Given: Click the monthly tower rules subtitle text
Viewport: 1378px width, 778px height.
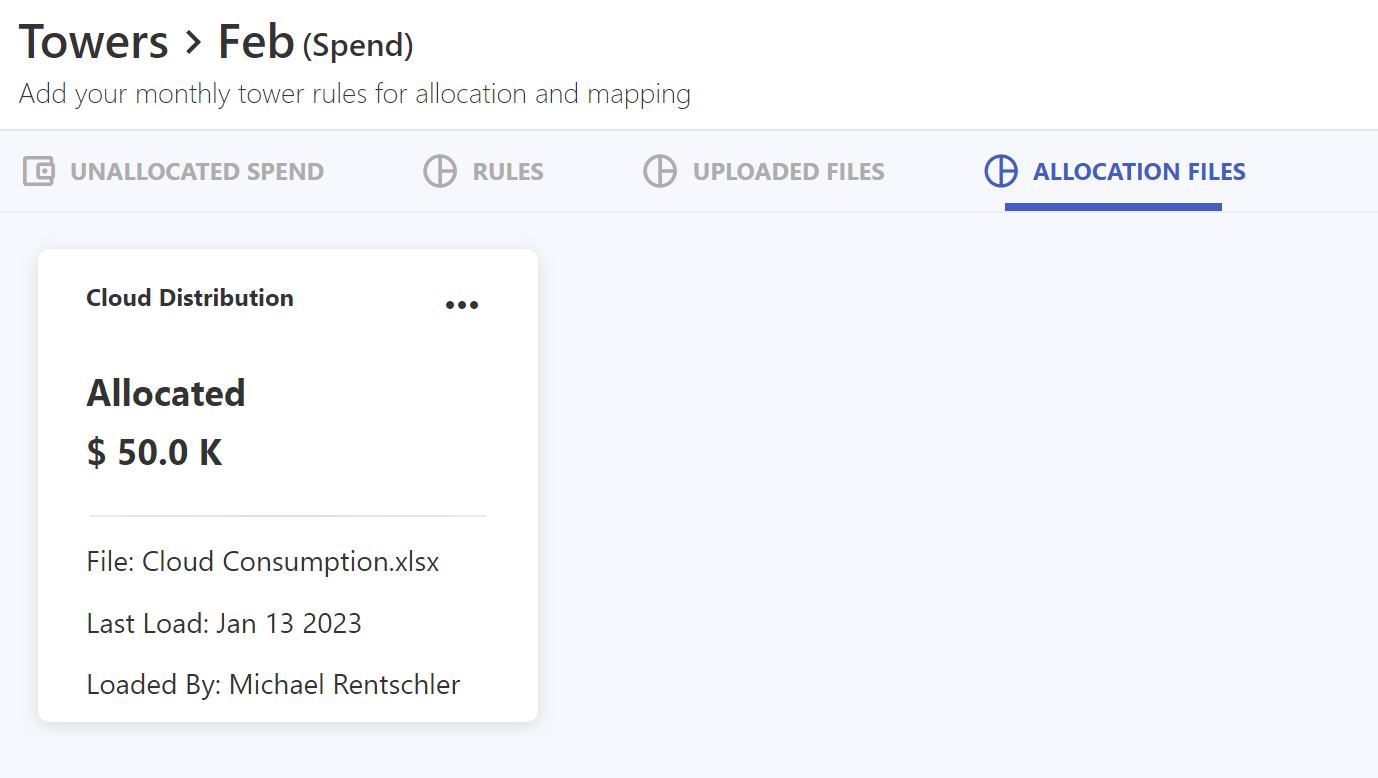Looking at the screenshot, I should click(x=355, y=94).
